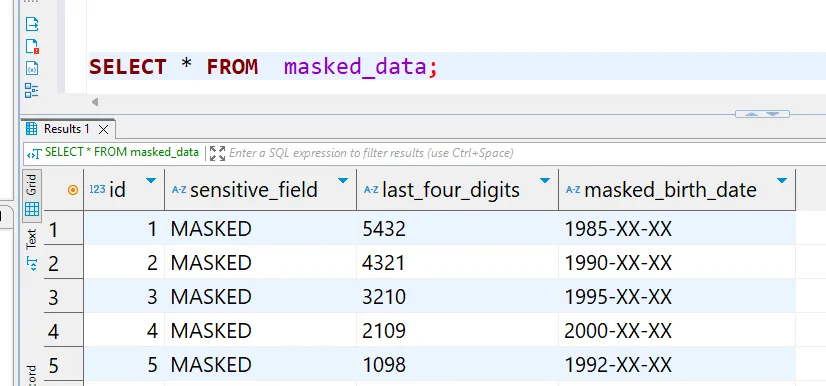
Task: Switch to the Text view tab
Action: [32, 251]
